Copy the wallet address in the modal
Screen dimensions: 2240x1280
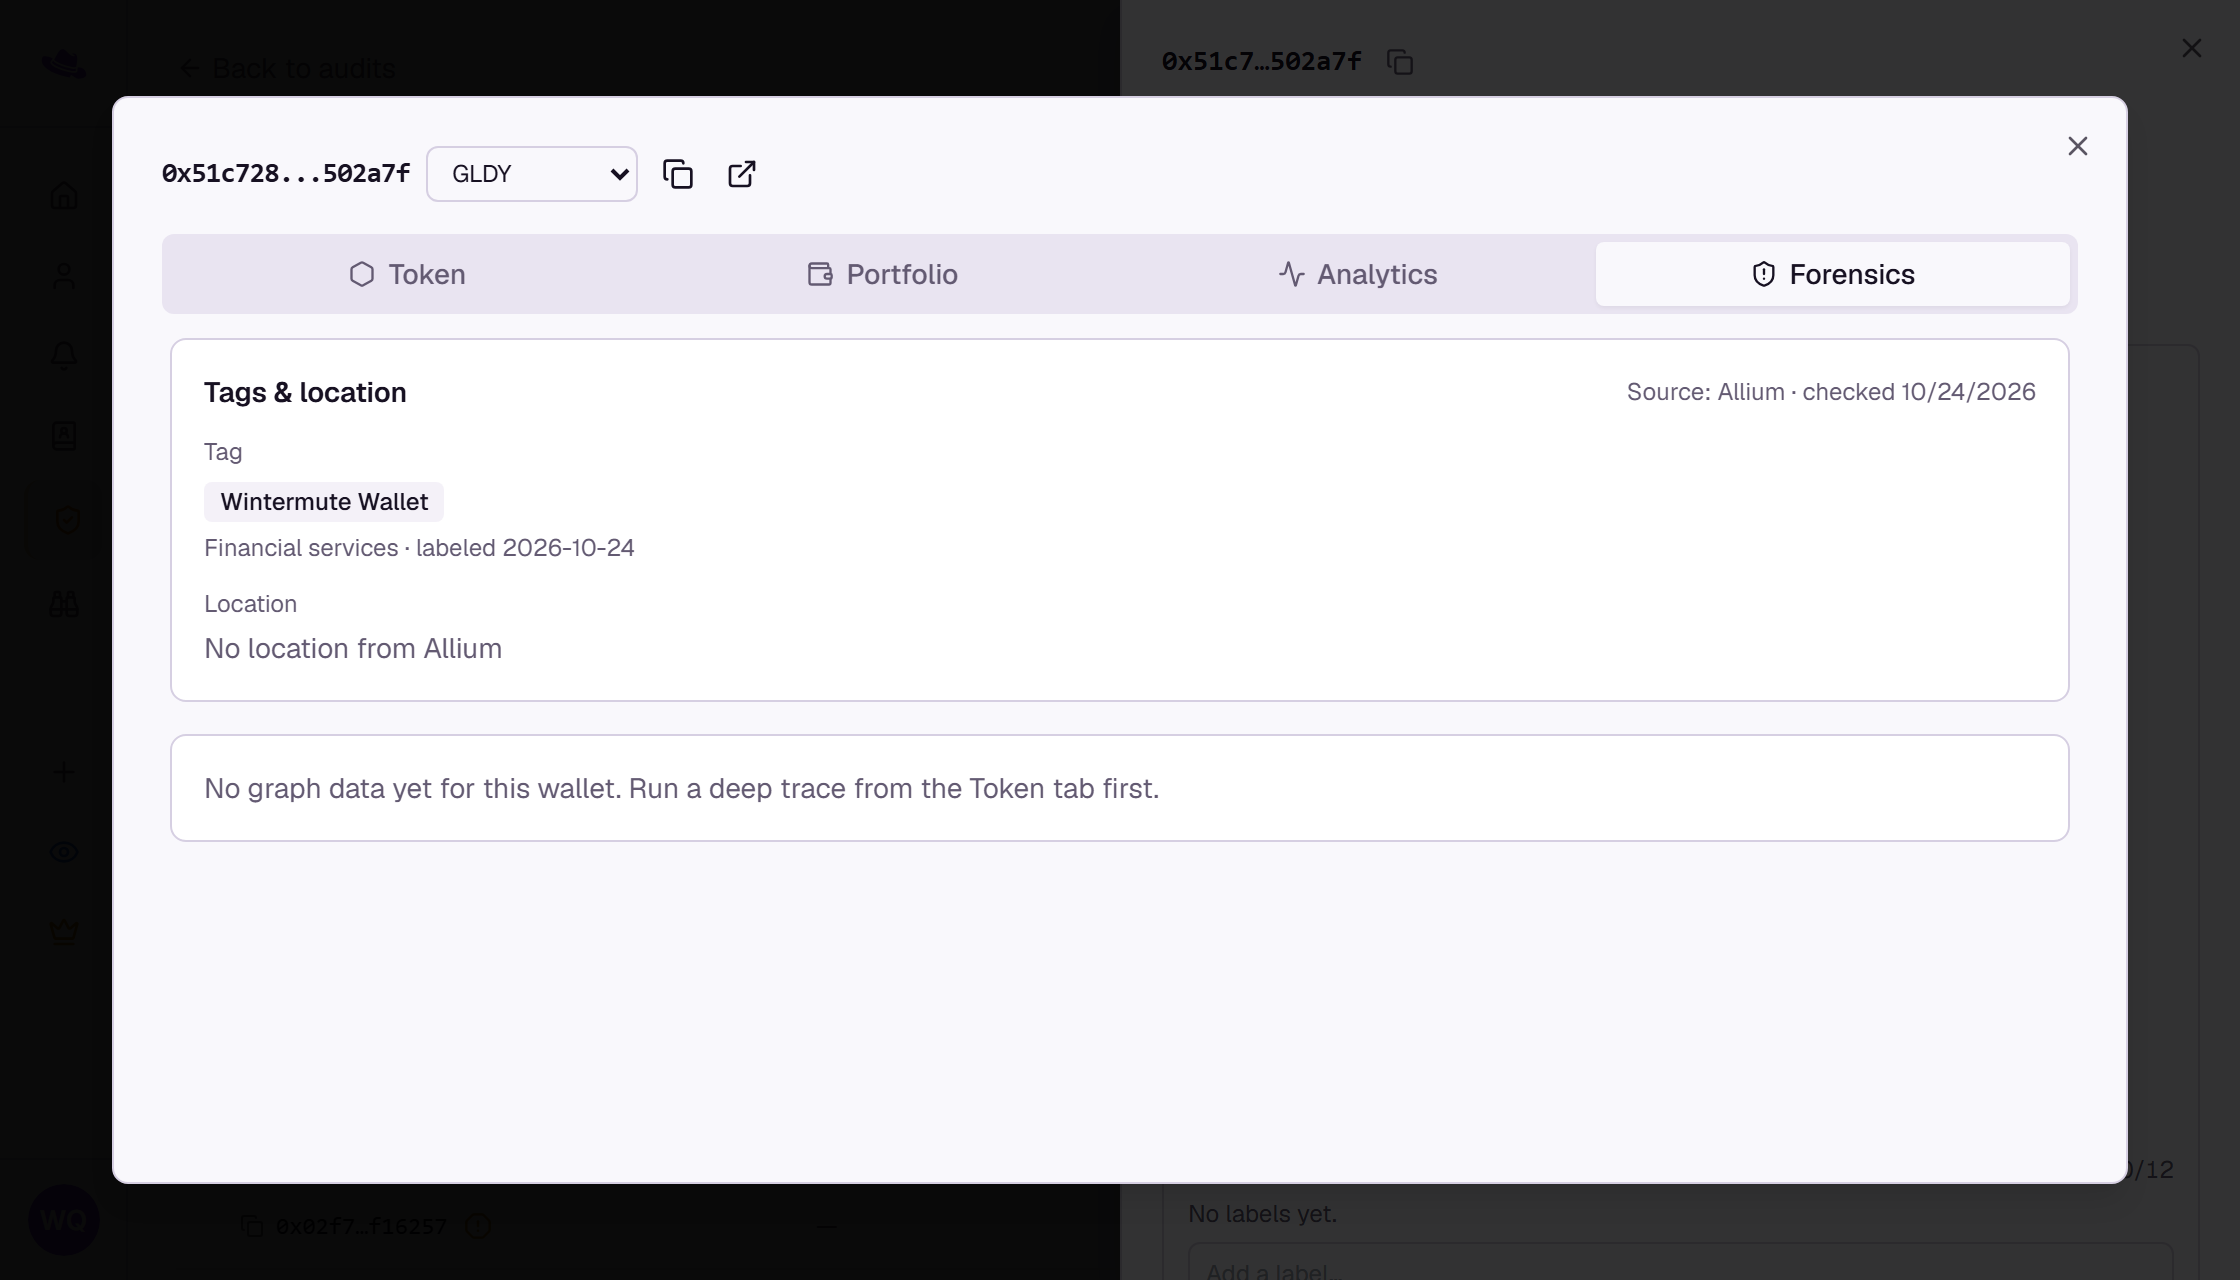pyautogui.click(x=678, y=174)
